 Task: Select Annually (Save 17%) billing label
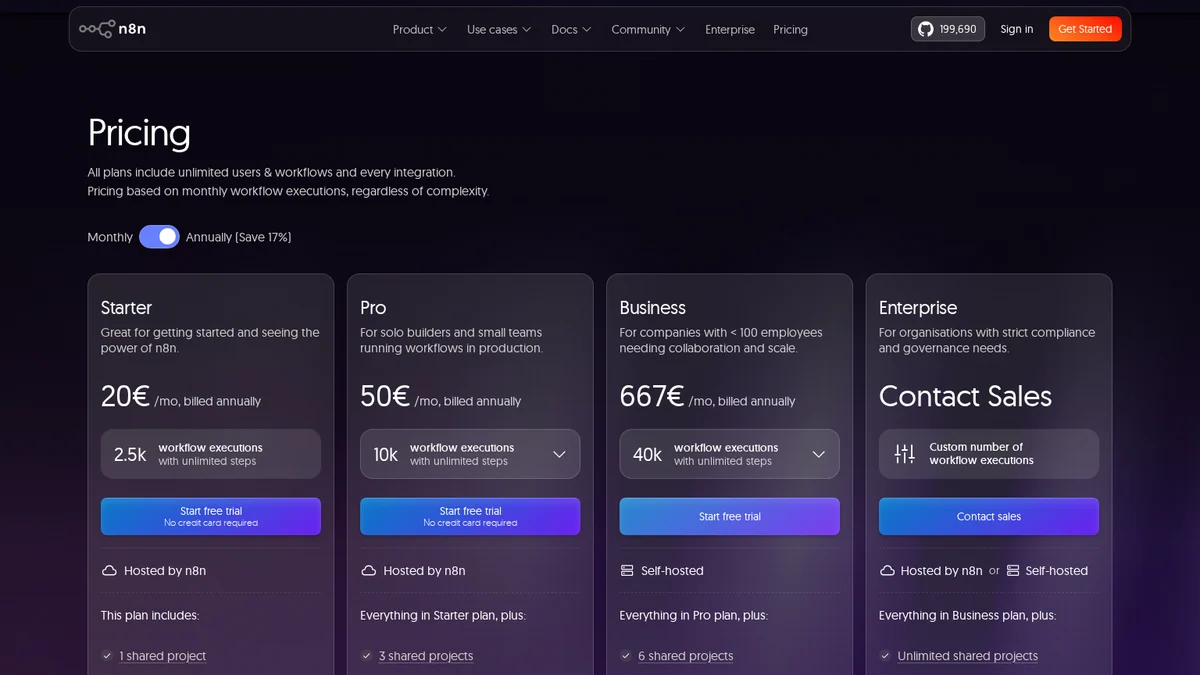tap(239, 237)
